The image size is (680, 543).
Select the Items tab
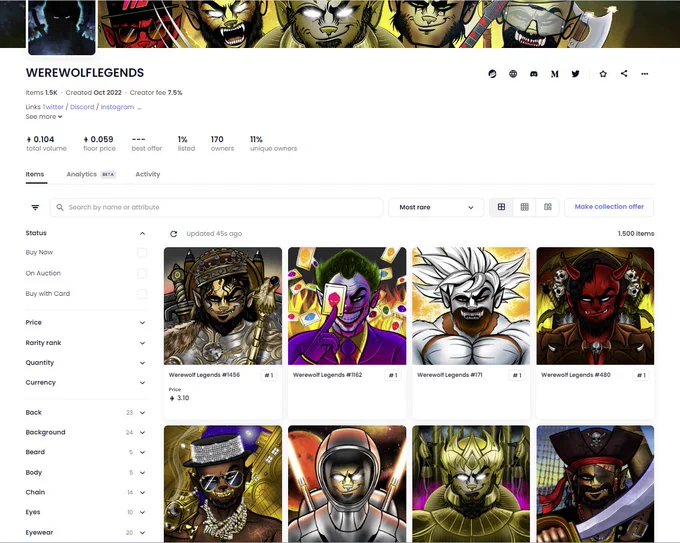coord(35,174)
